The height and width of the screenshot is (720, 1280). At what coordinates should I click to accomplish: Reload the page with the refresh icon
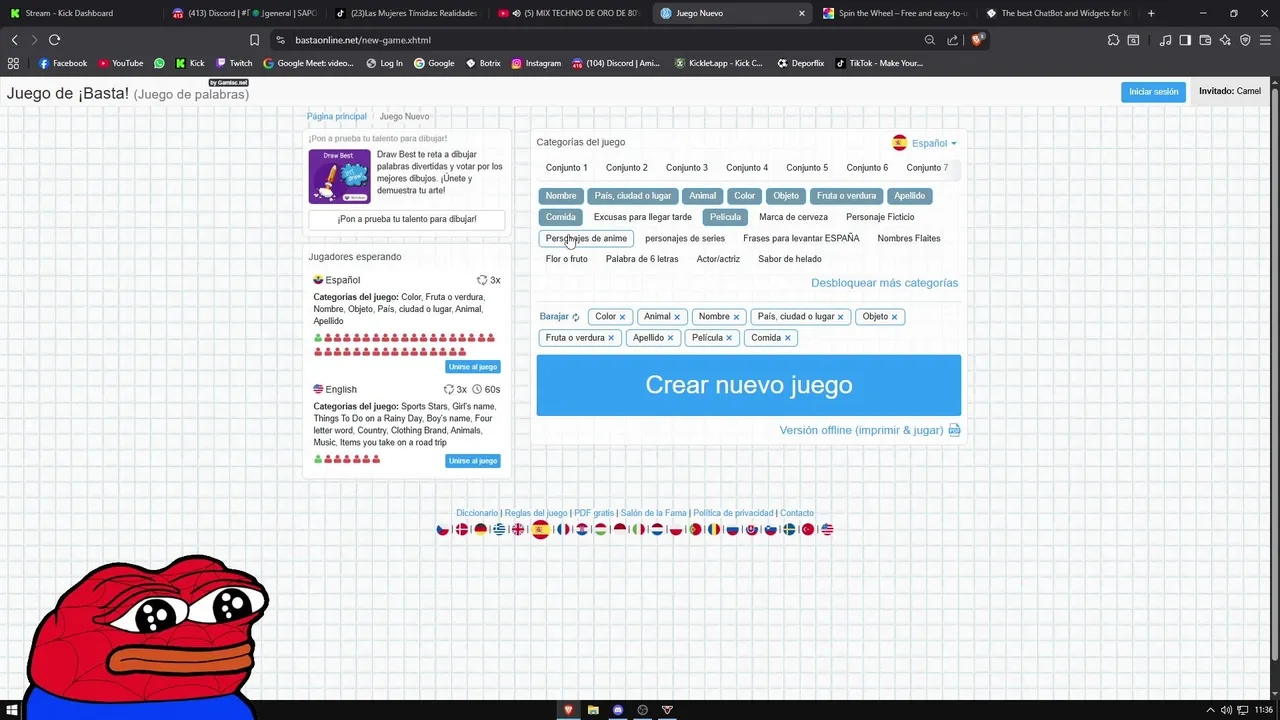(x=54, y=40)
